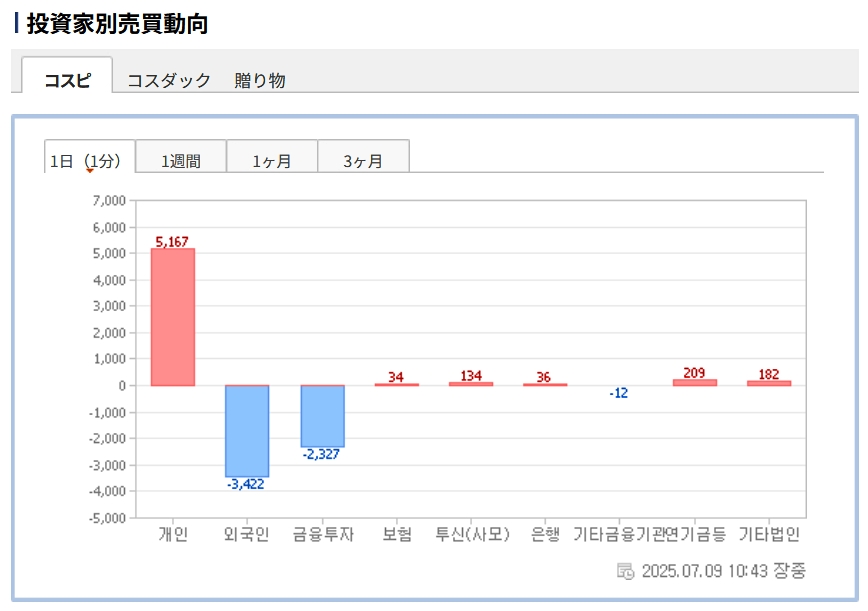Click the red 개인 bar showing 5,167
The image size is (868, 611).
click(173, 317)
